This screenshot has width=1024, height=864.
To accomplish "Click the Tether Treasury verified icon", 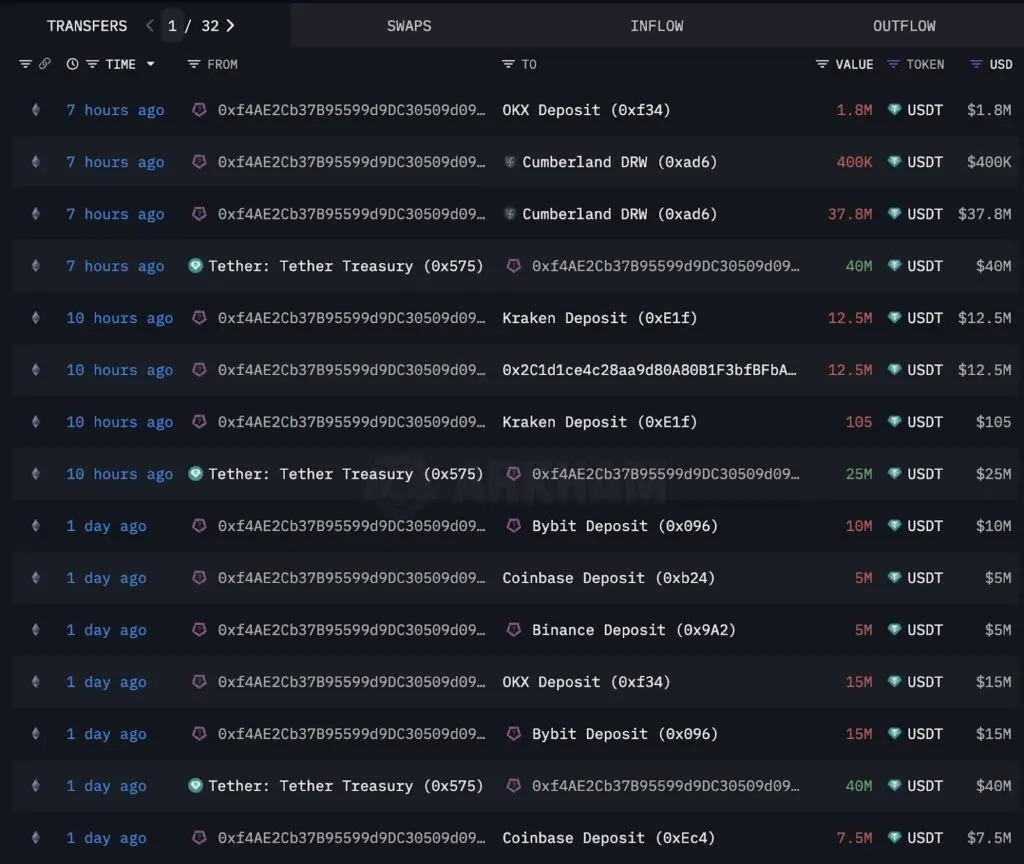I will (196, 266).
